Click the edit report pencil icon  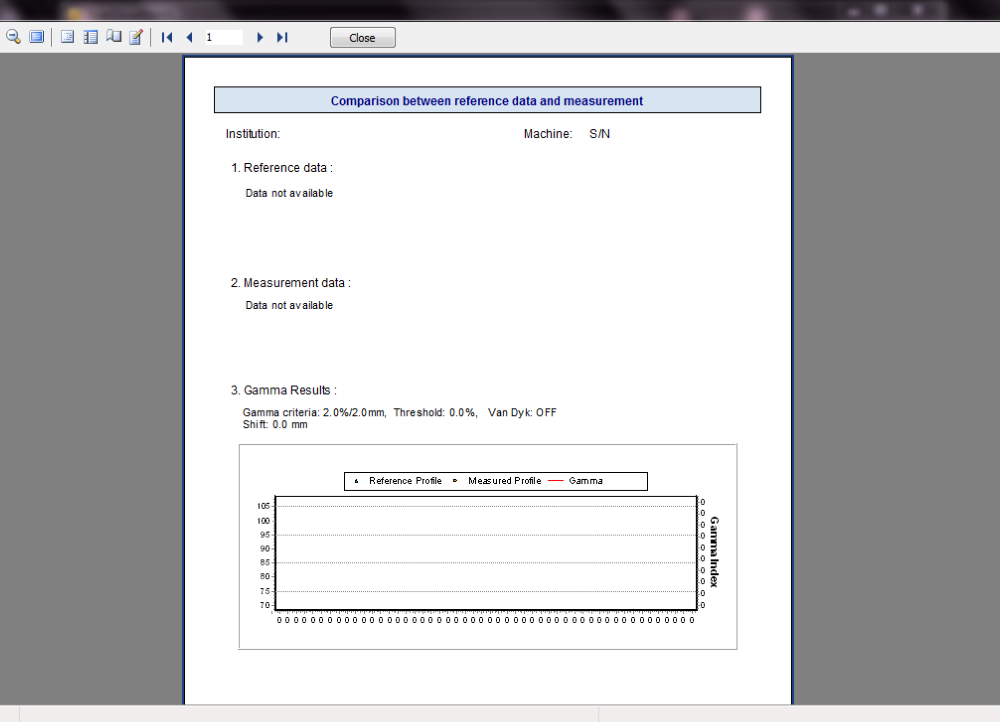pos(136,37)
